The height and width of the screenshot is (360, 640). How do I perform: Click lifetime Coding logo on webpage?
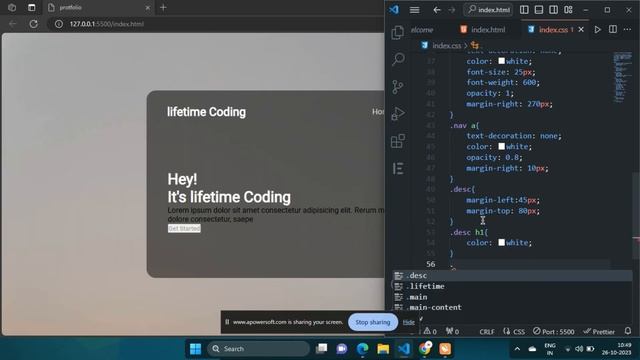coord(207,112)
